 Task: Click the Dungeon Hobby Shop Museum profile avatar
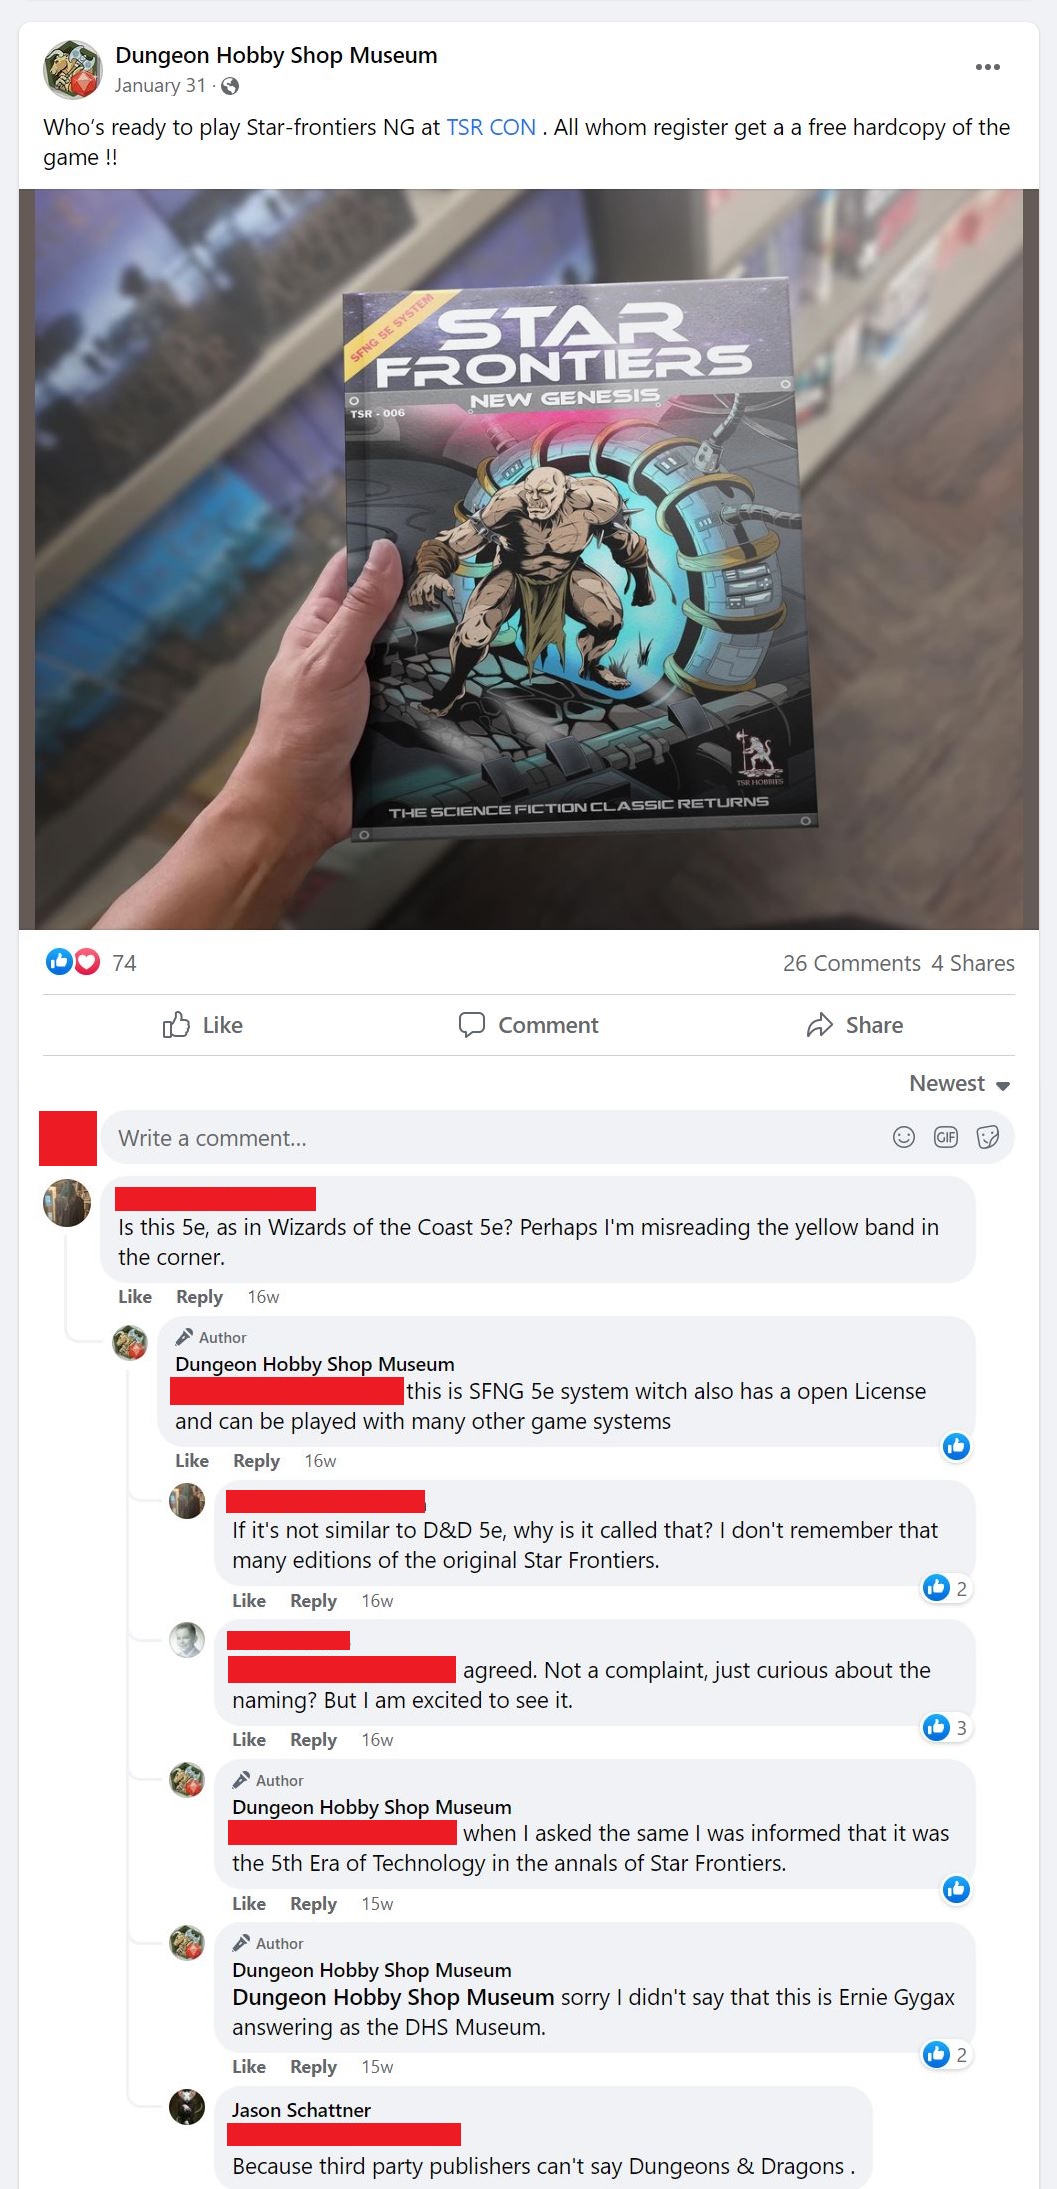pos(72,69)
